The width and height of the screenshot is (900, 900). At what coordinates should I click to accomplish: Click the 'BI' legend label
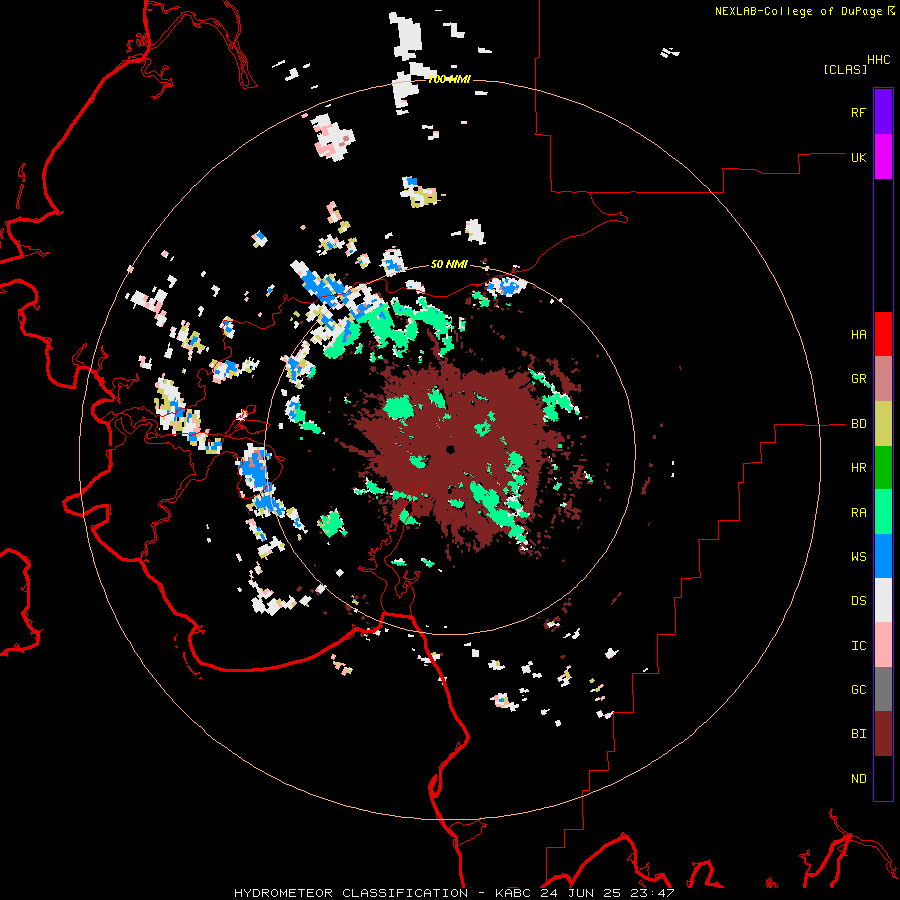(858, 734)
